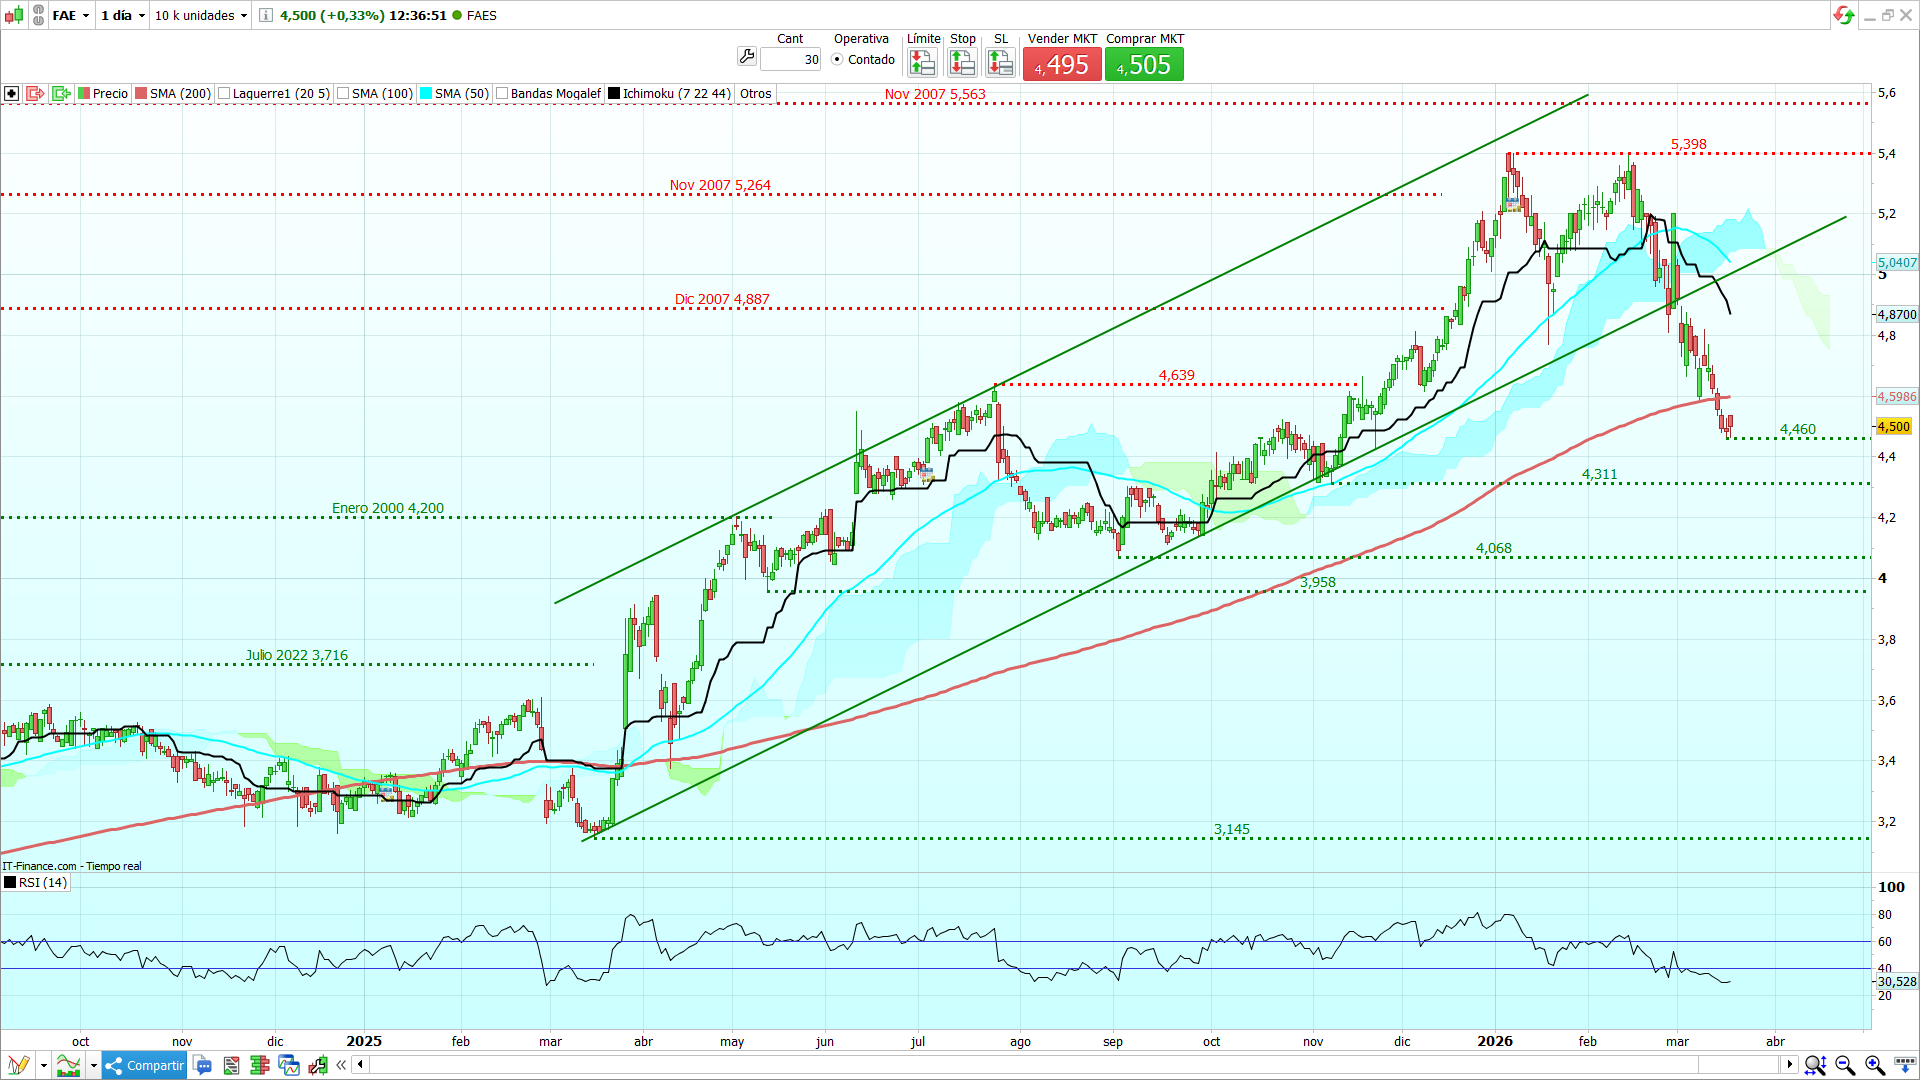Click the drawing tools pencil icon

tap(17, 1065)
